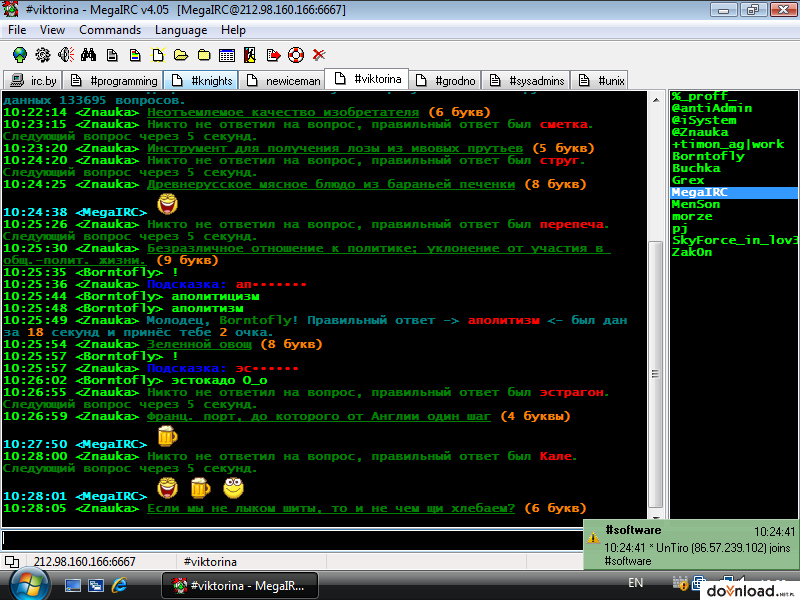Click the globe connect-to-server toolbar icon

click(x=20, y=55)
